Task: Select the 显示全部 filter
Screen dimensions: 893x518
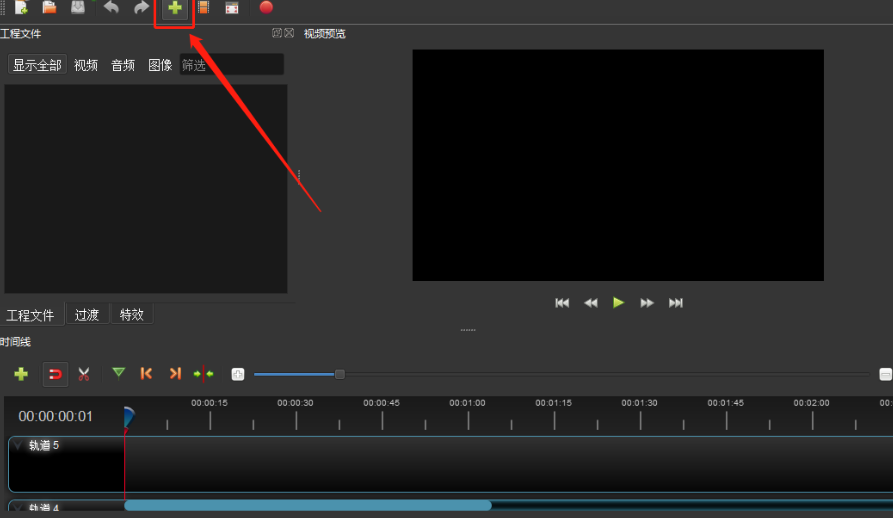Action: 37,65
